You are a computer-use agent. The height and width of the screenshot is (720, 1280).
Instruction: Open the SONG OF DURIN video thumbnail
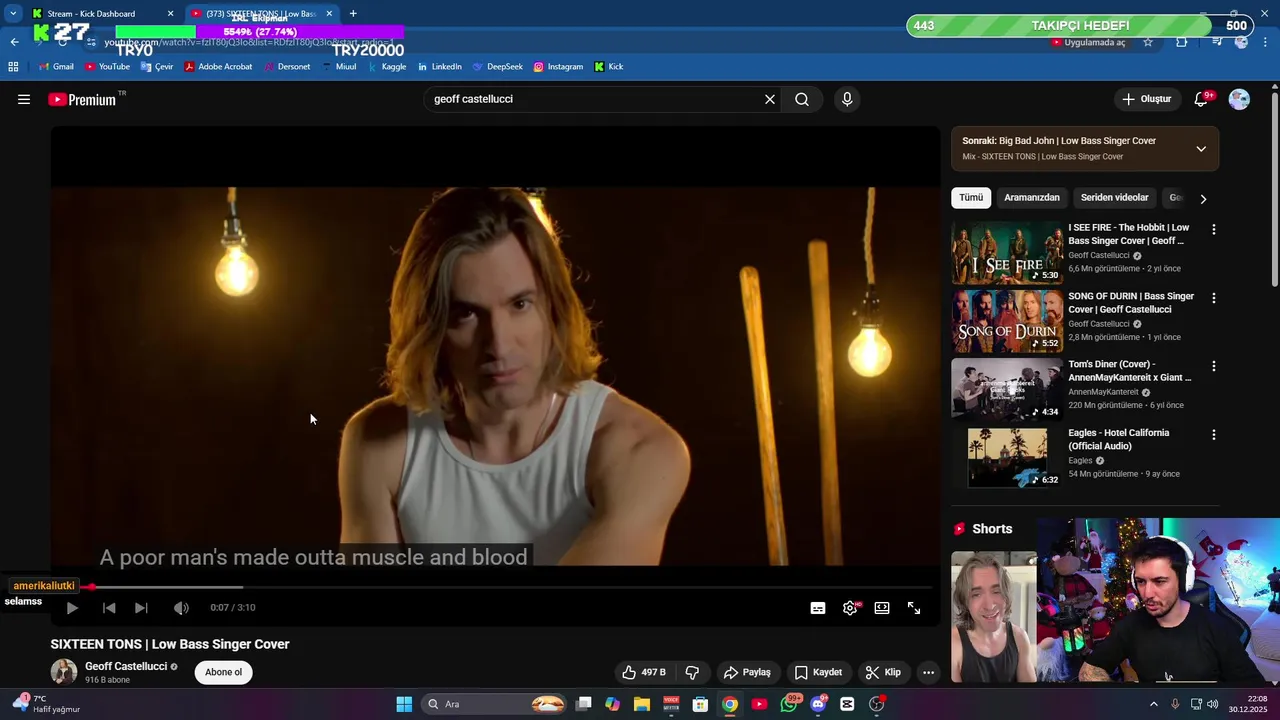(x=1007, y=321)
